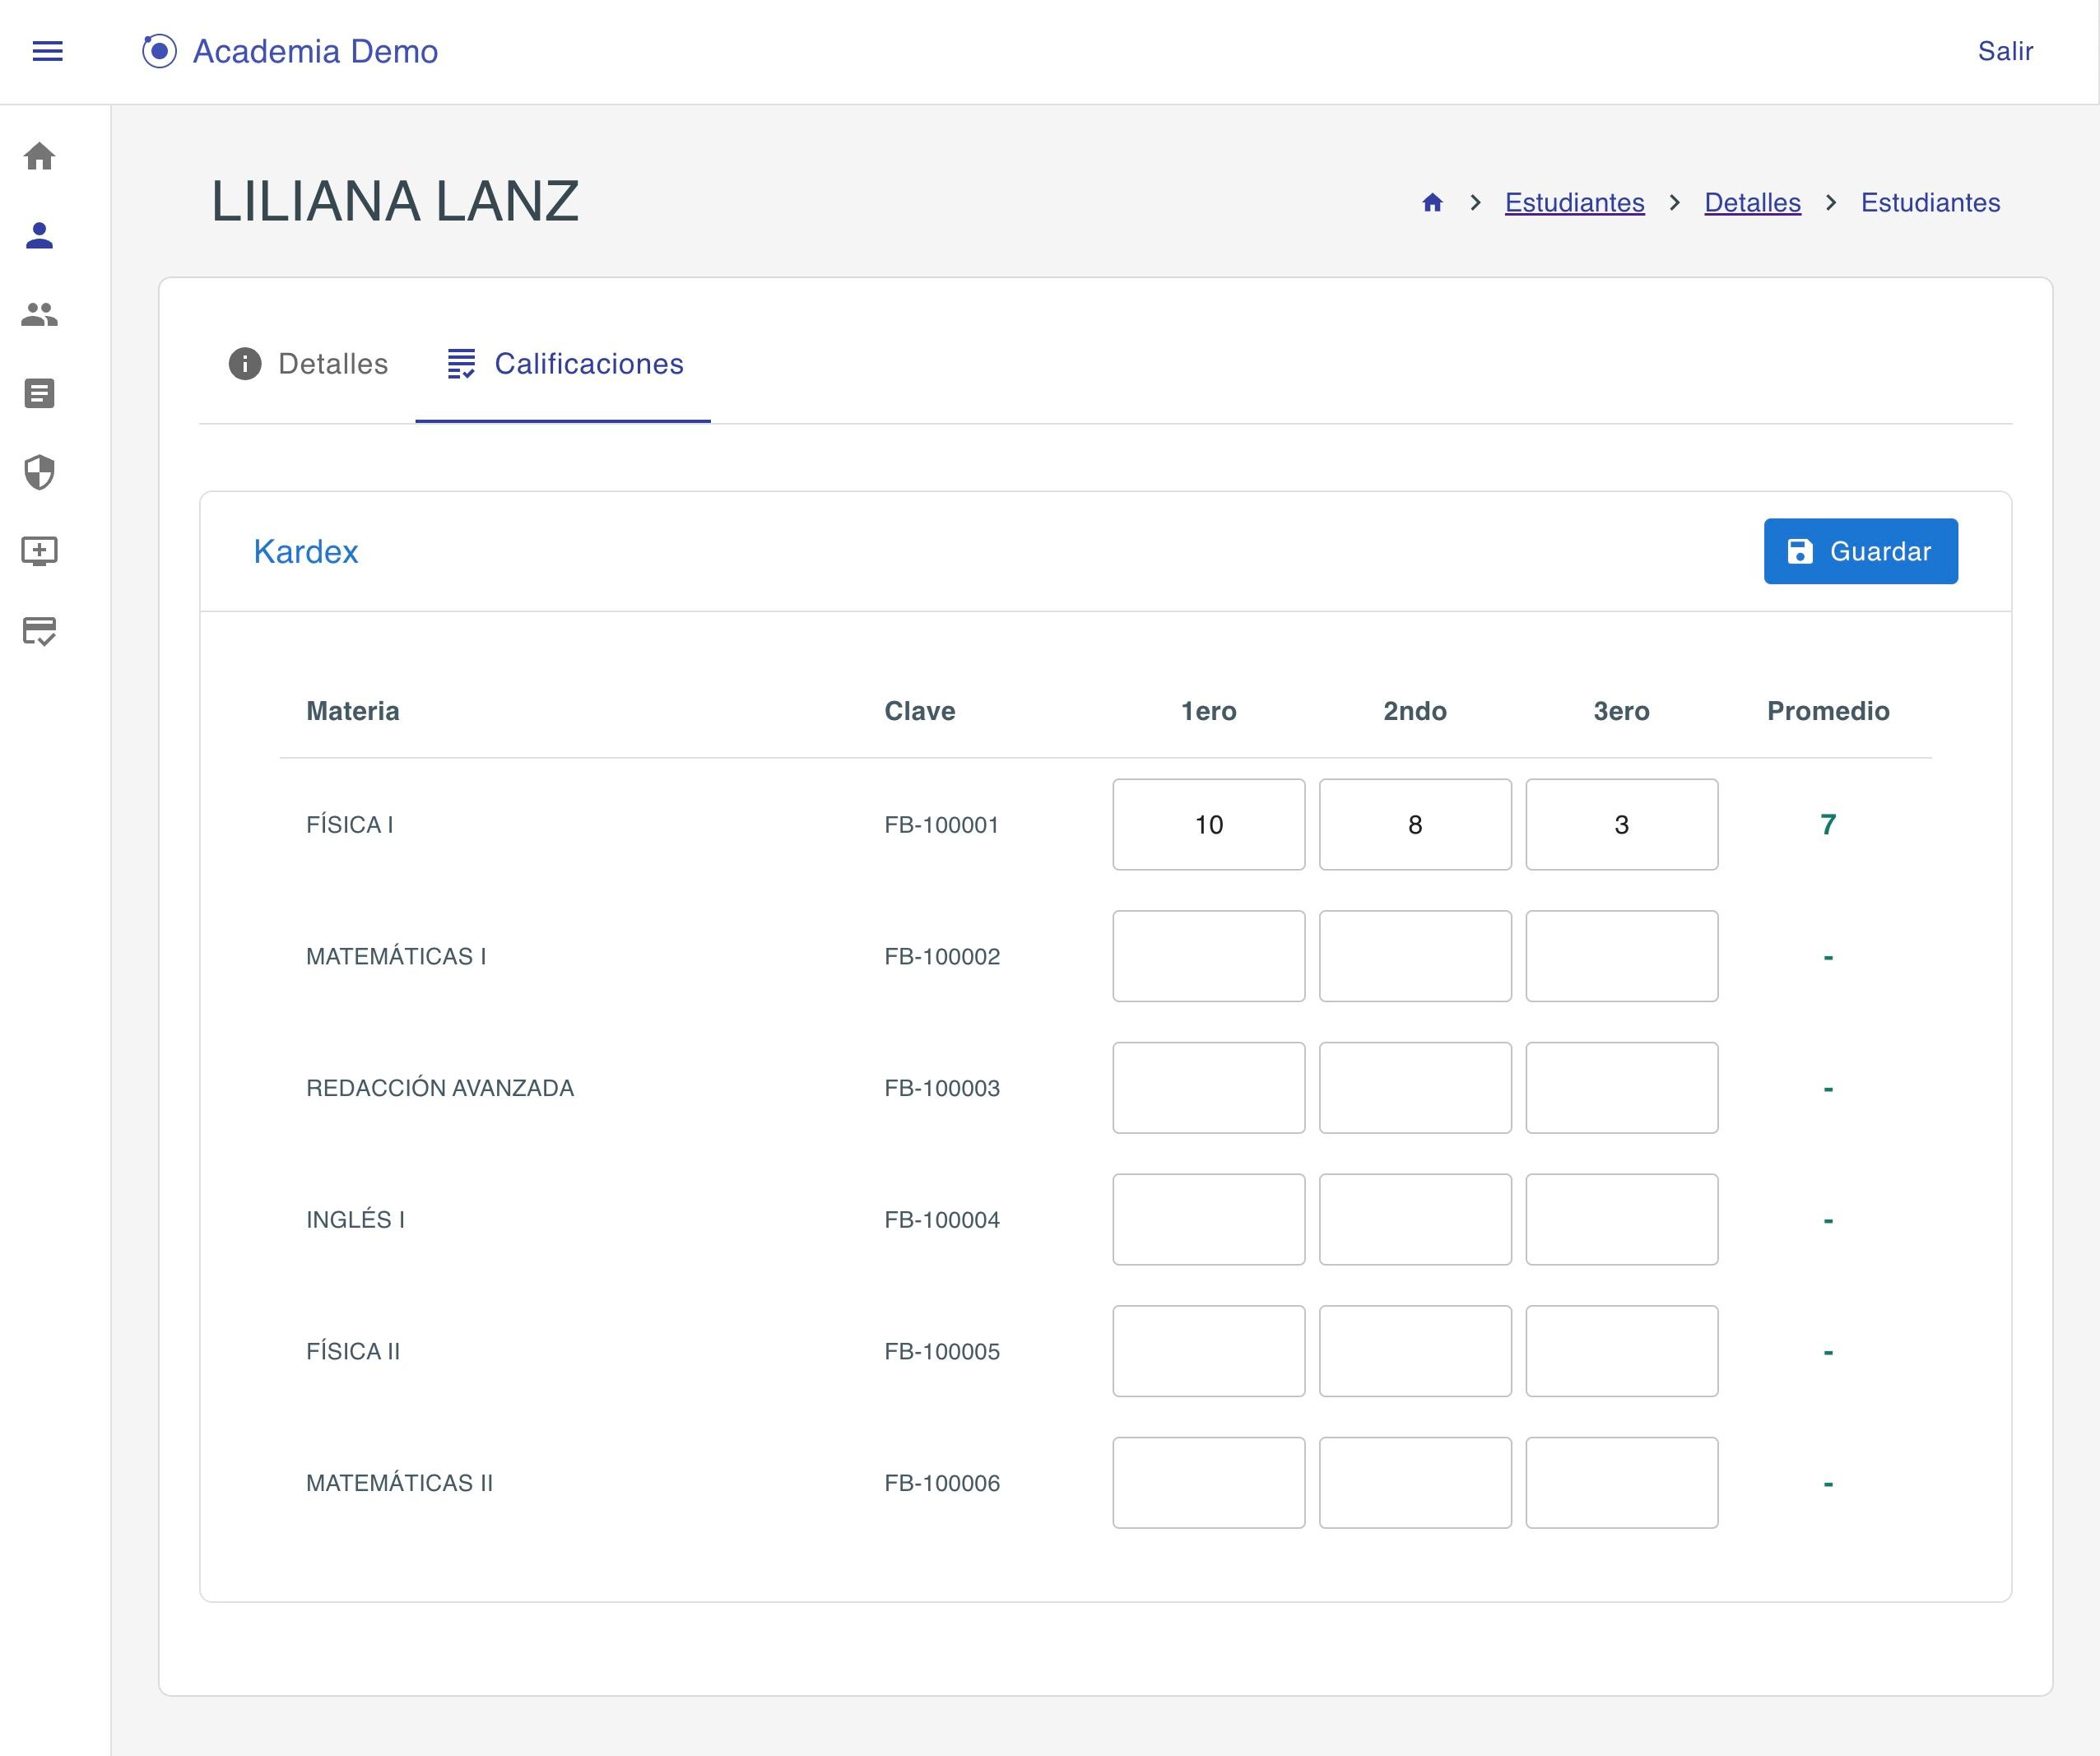Follow the Detalles breadcrumb link
2100x1756 pixels.
click(x=1752, y=203)
